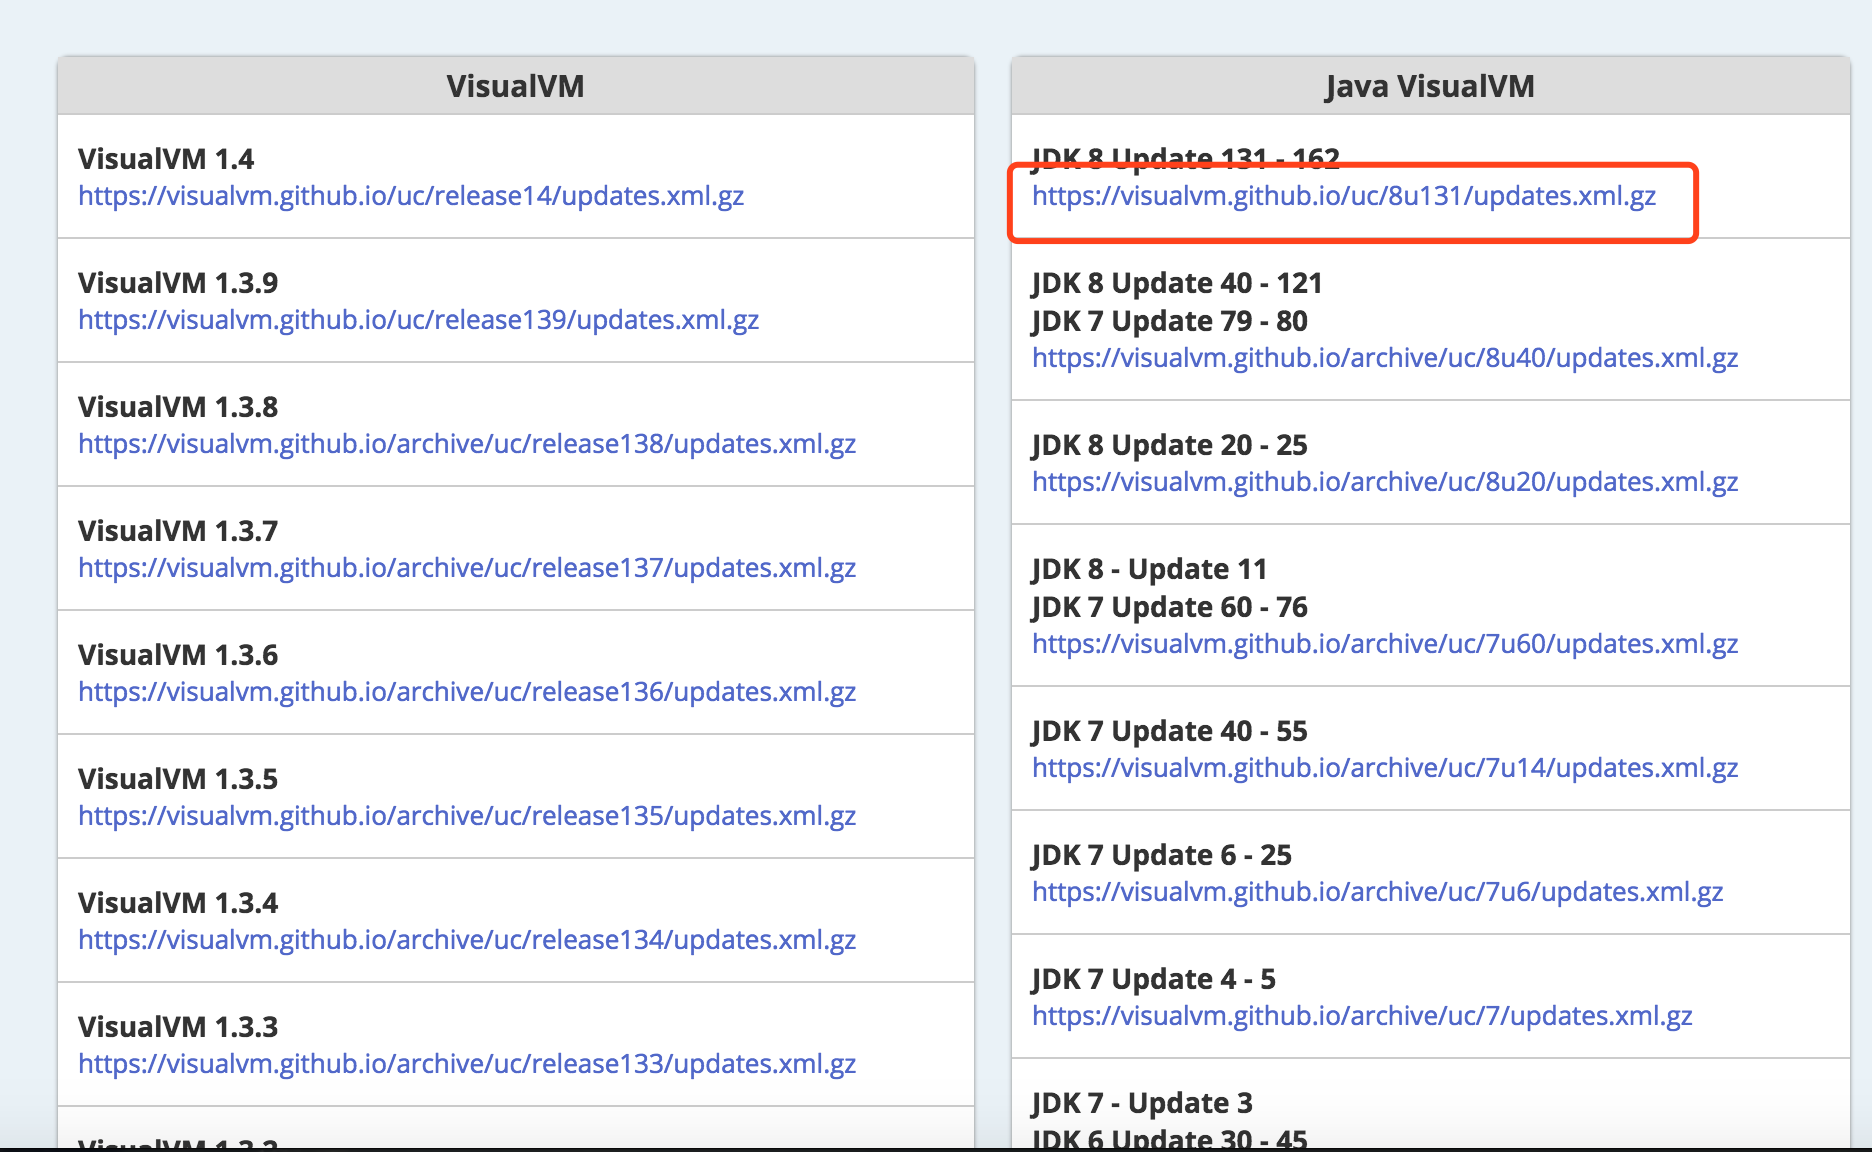Open the release134 archive updates link
The width and height of the screenshot is (1872, 1152).
pyautogui.click(x=467, y=940)
